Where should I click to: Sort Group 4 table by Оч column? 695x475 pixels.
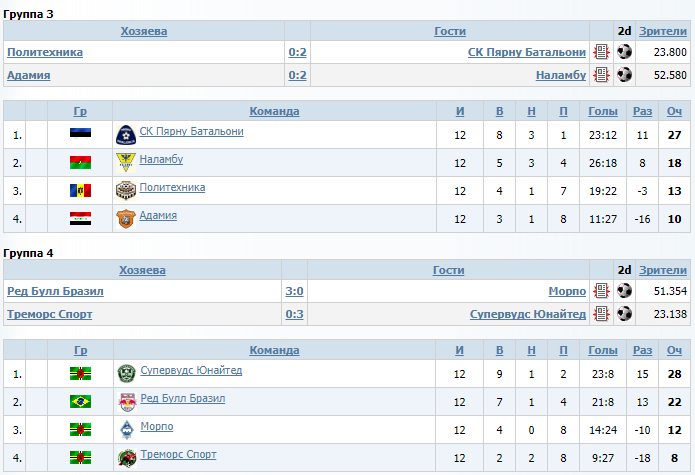(x=674, y=350)
